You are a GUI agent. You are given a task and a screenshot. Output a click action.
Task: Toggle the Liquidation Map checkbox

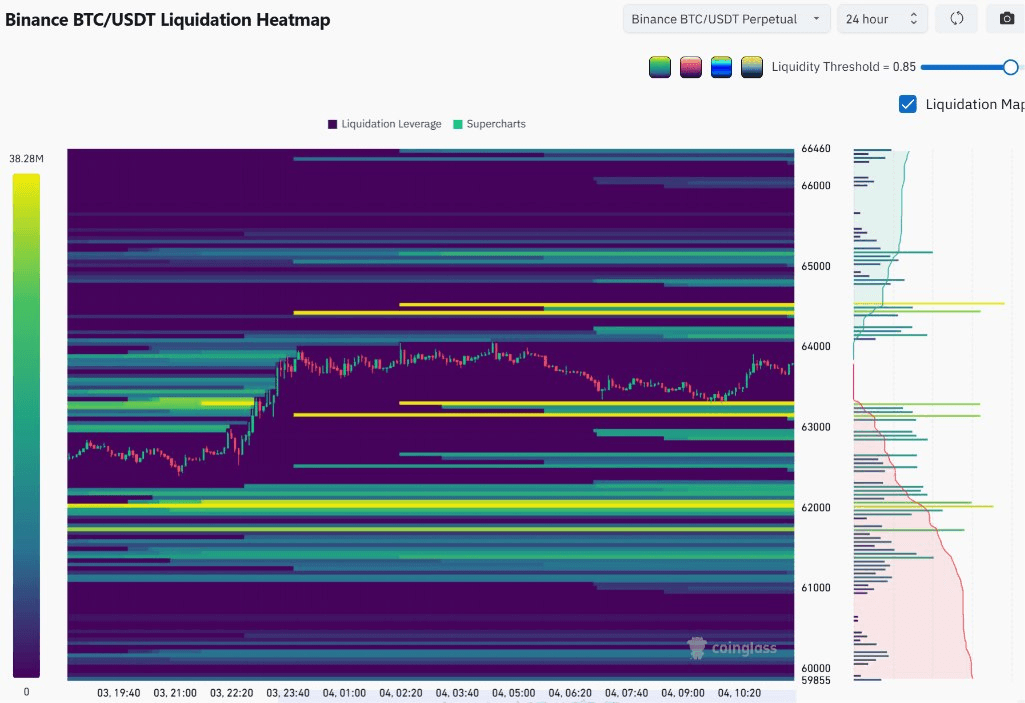pyautogui.click(x=907, y=104)
